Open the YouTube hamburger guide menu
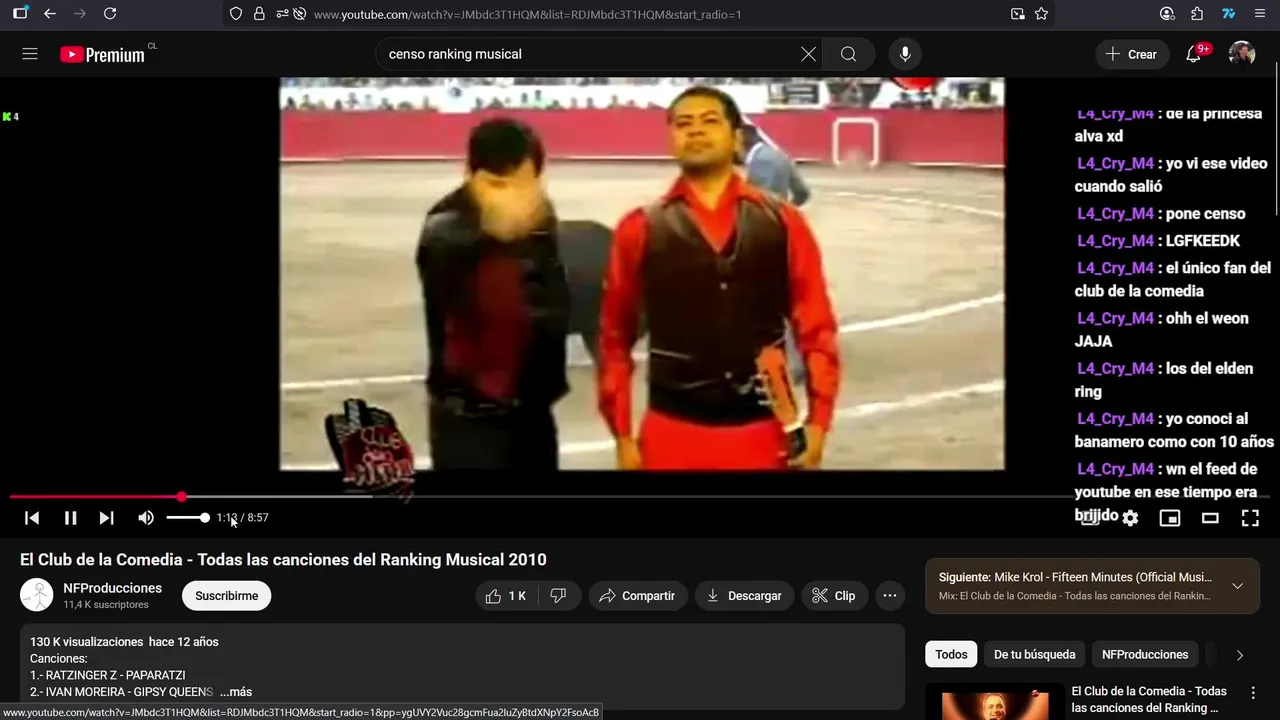This screenshot has height=720, width=1280. [30, 54]
